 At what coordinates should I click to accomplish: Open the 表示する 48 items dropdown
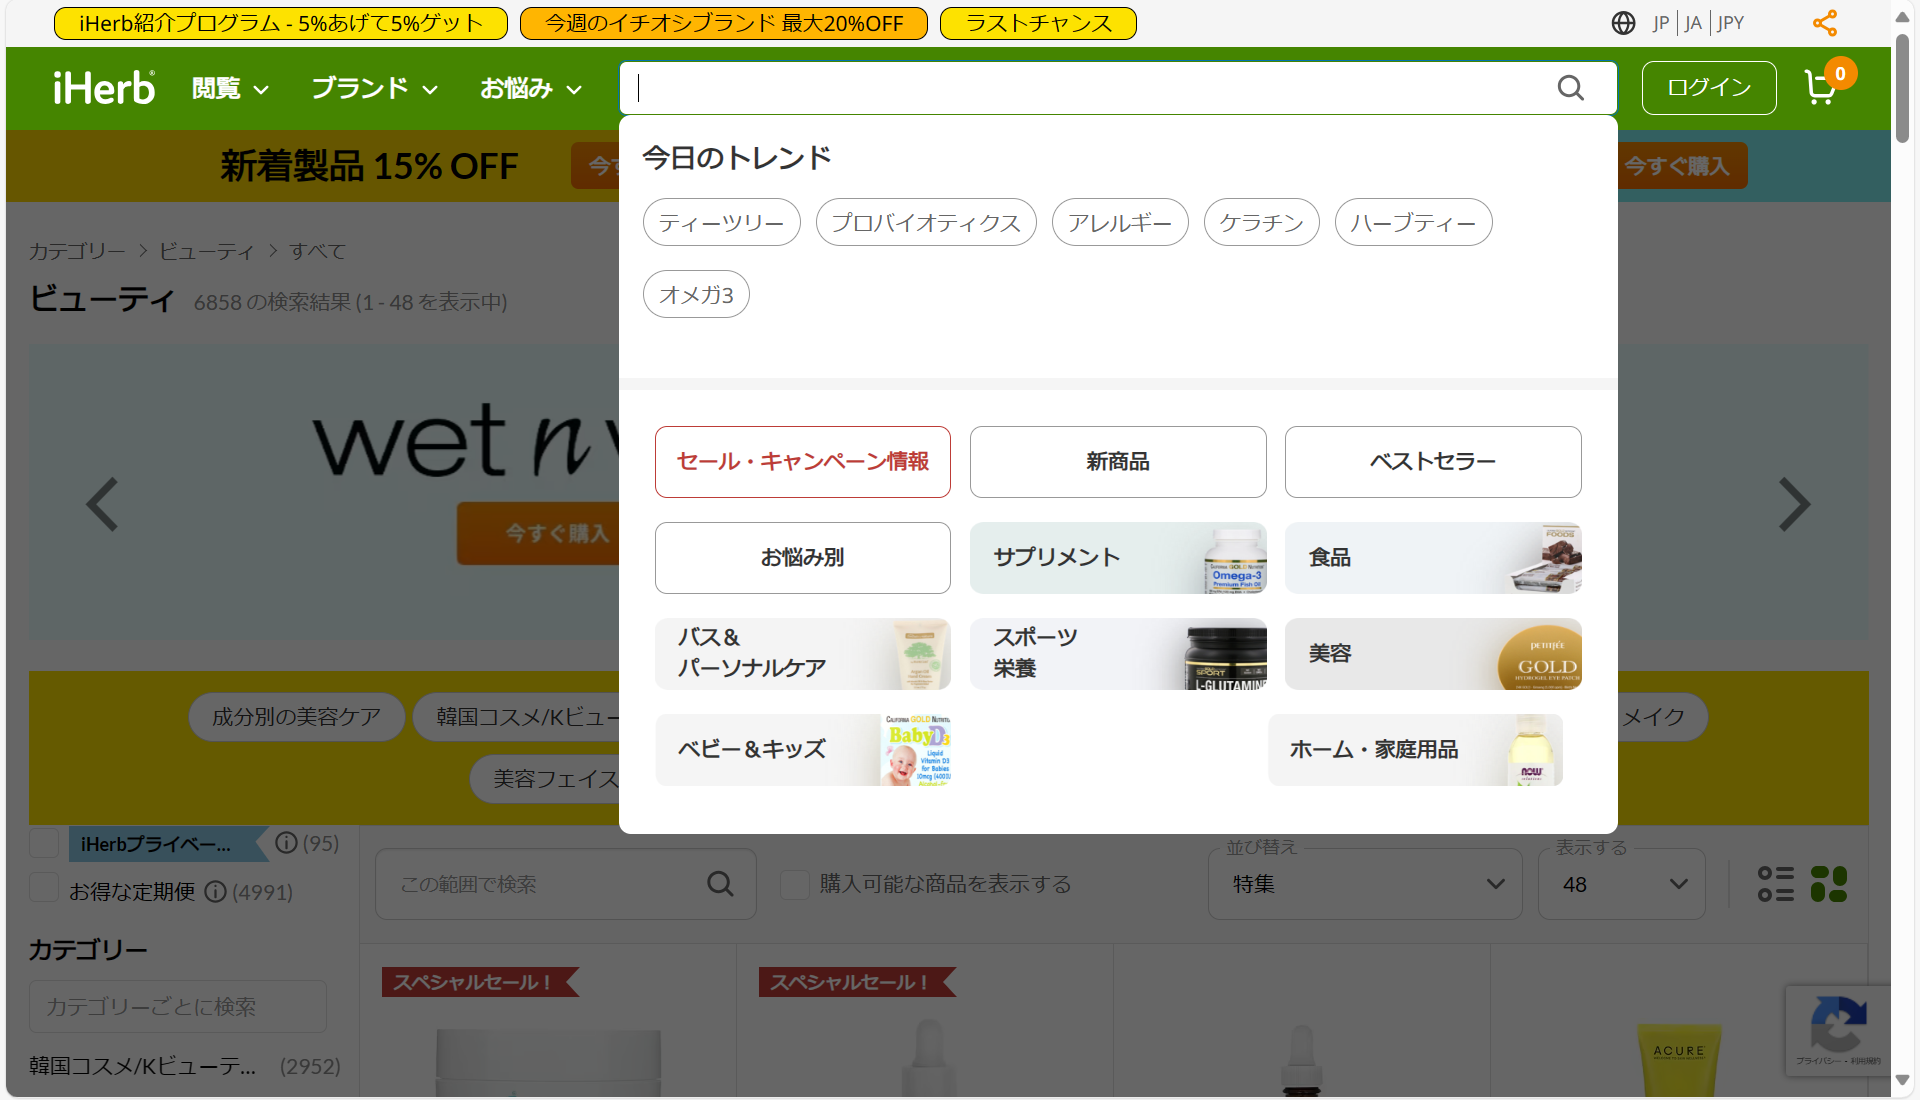tap(1622, 884)
